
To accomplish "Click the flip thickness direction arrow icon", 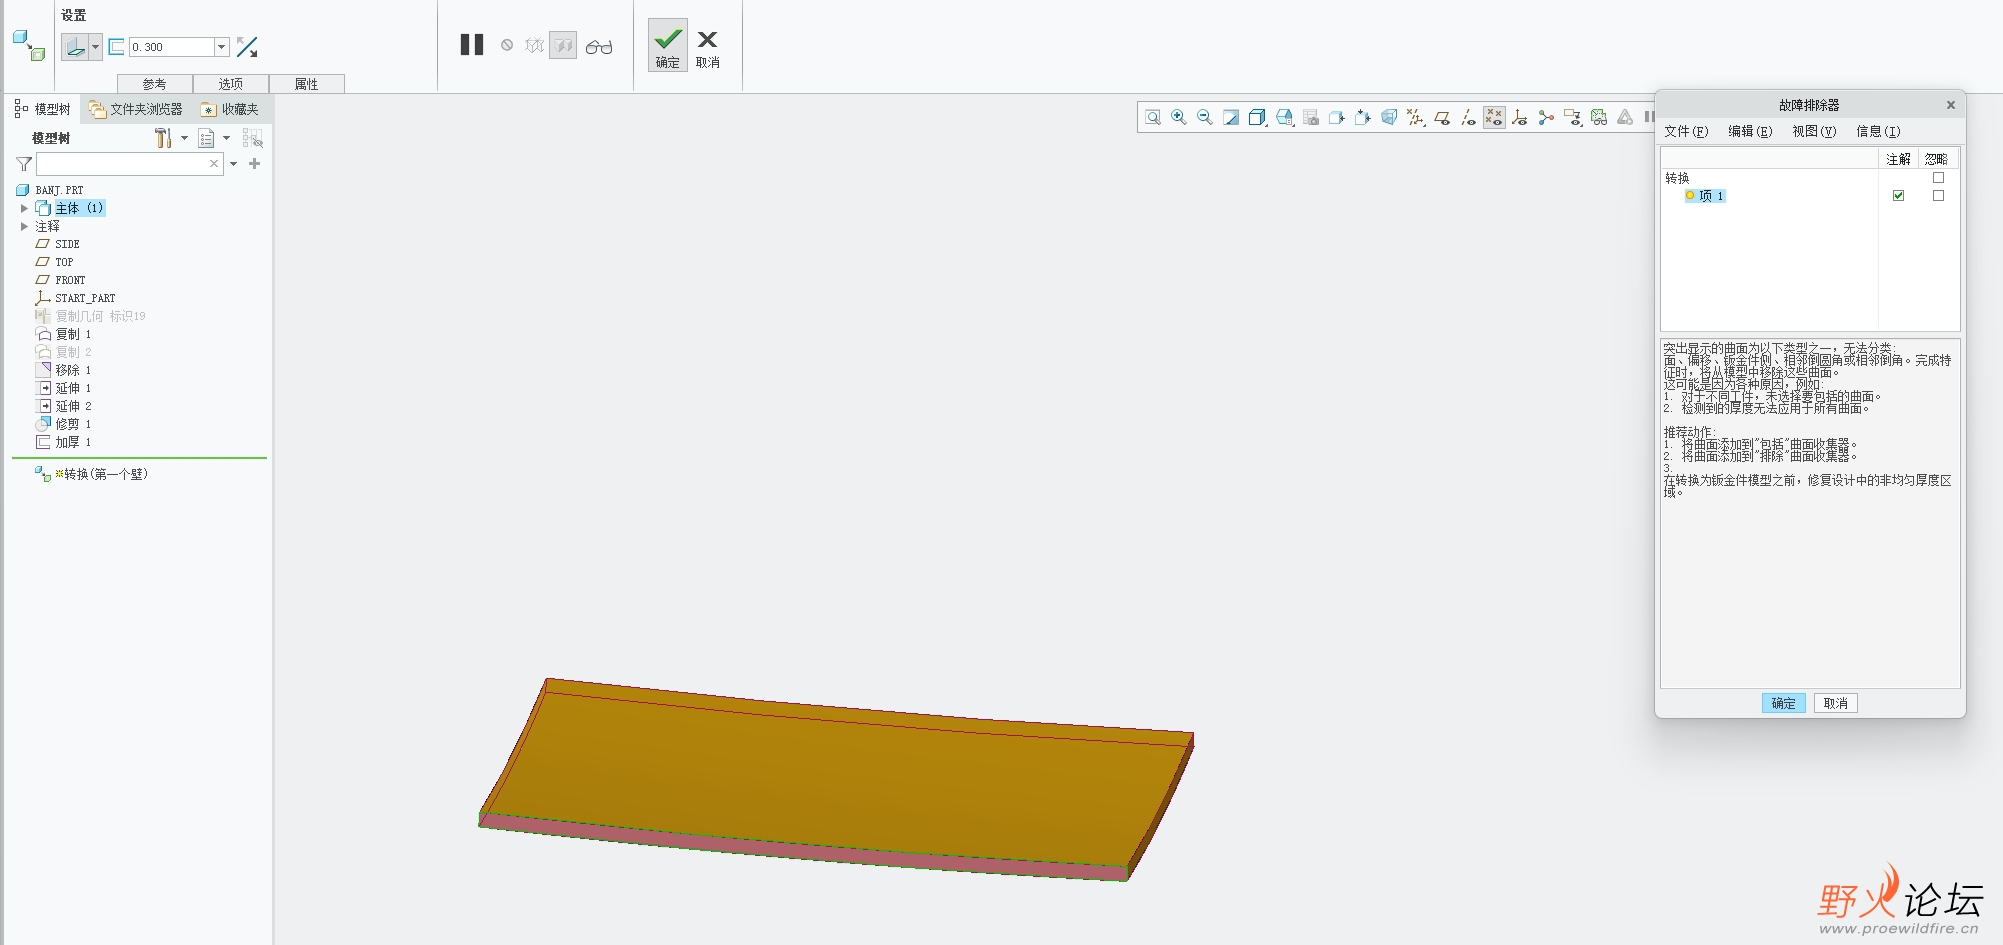I will coord(247,47).
